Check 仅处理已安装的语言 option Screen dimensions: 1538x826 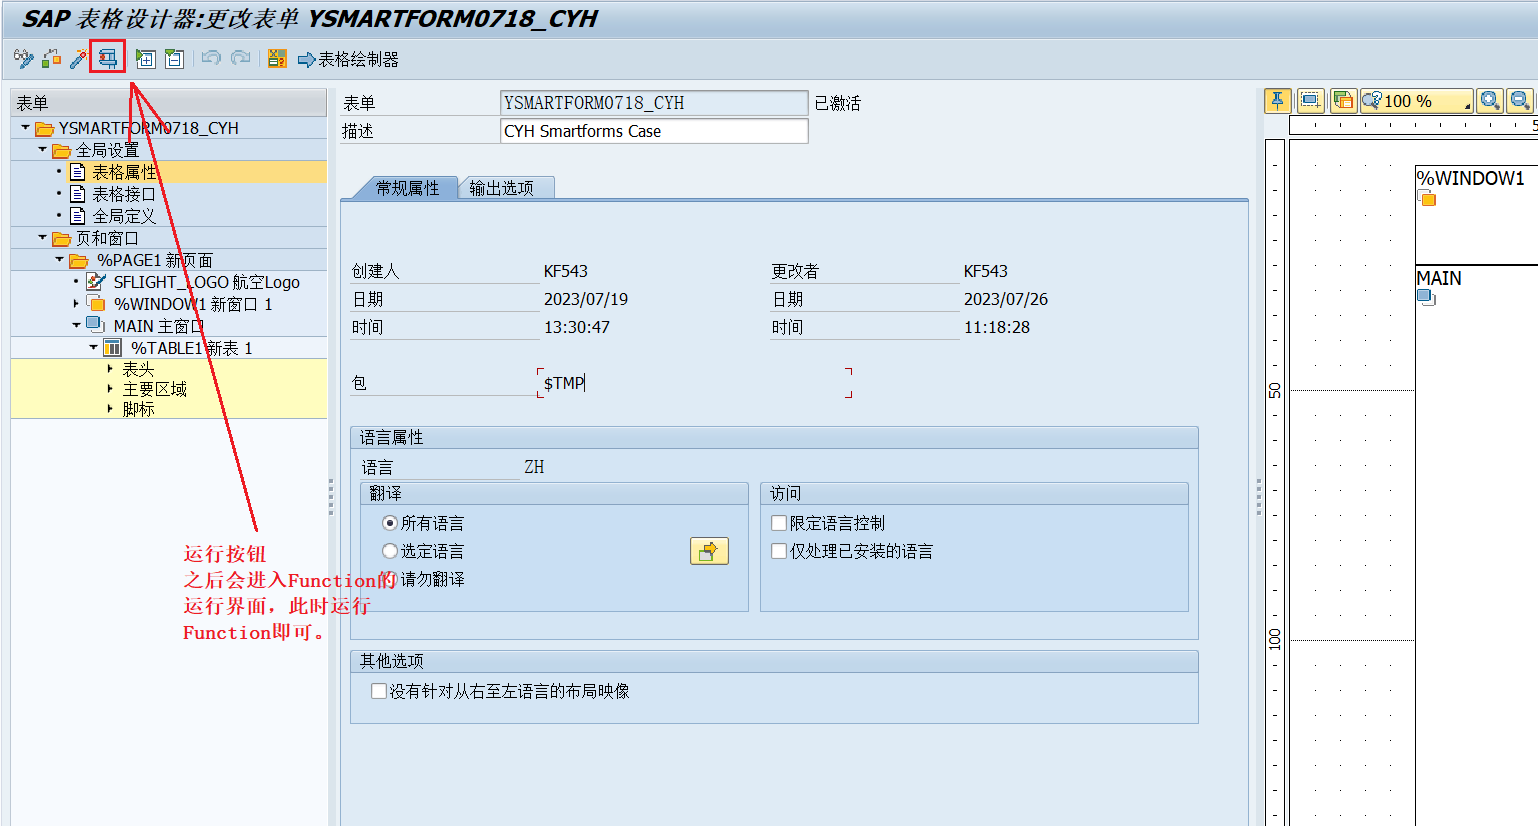[779, 551]
